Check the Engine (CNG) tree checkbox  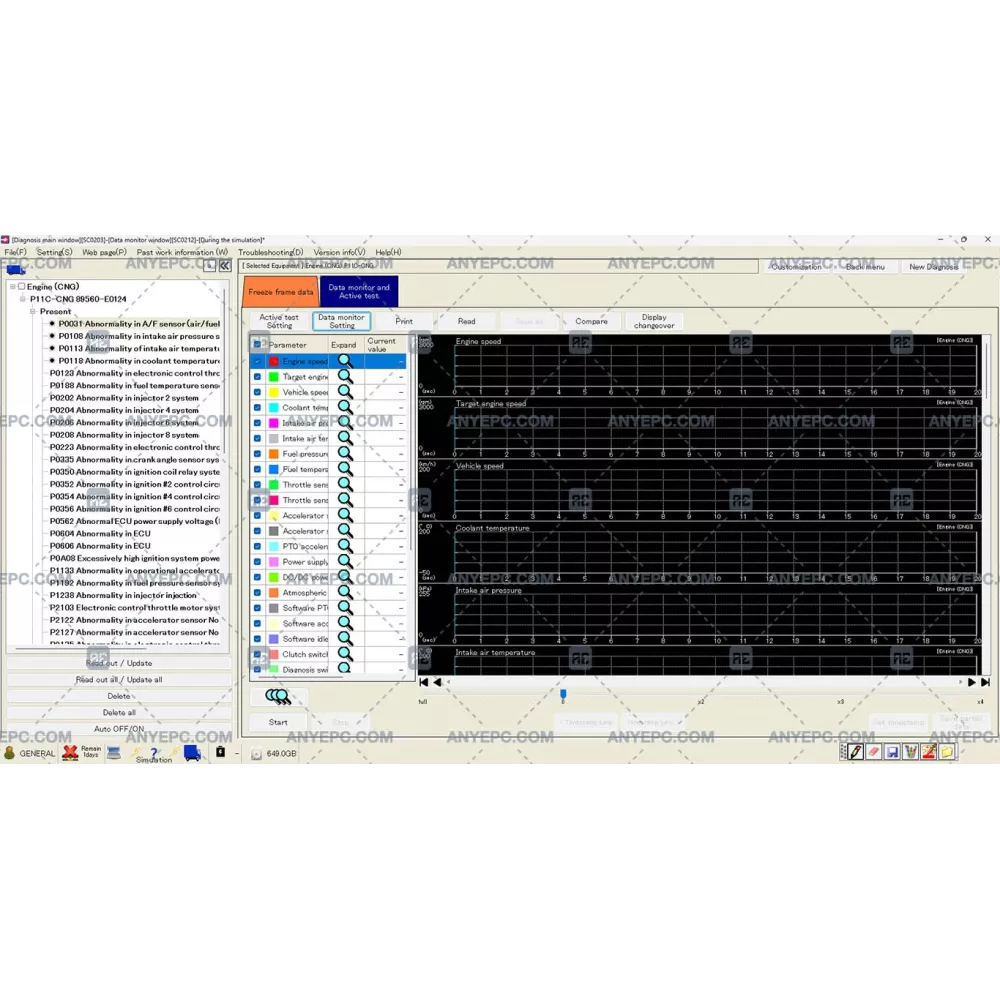click(x=21, y=287)
